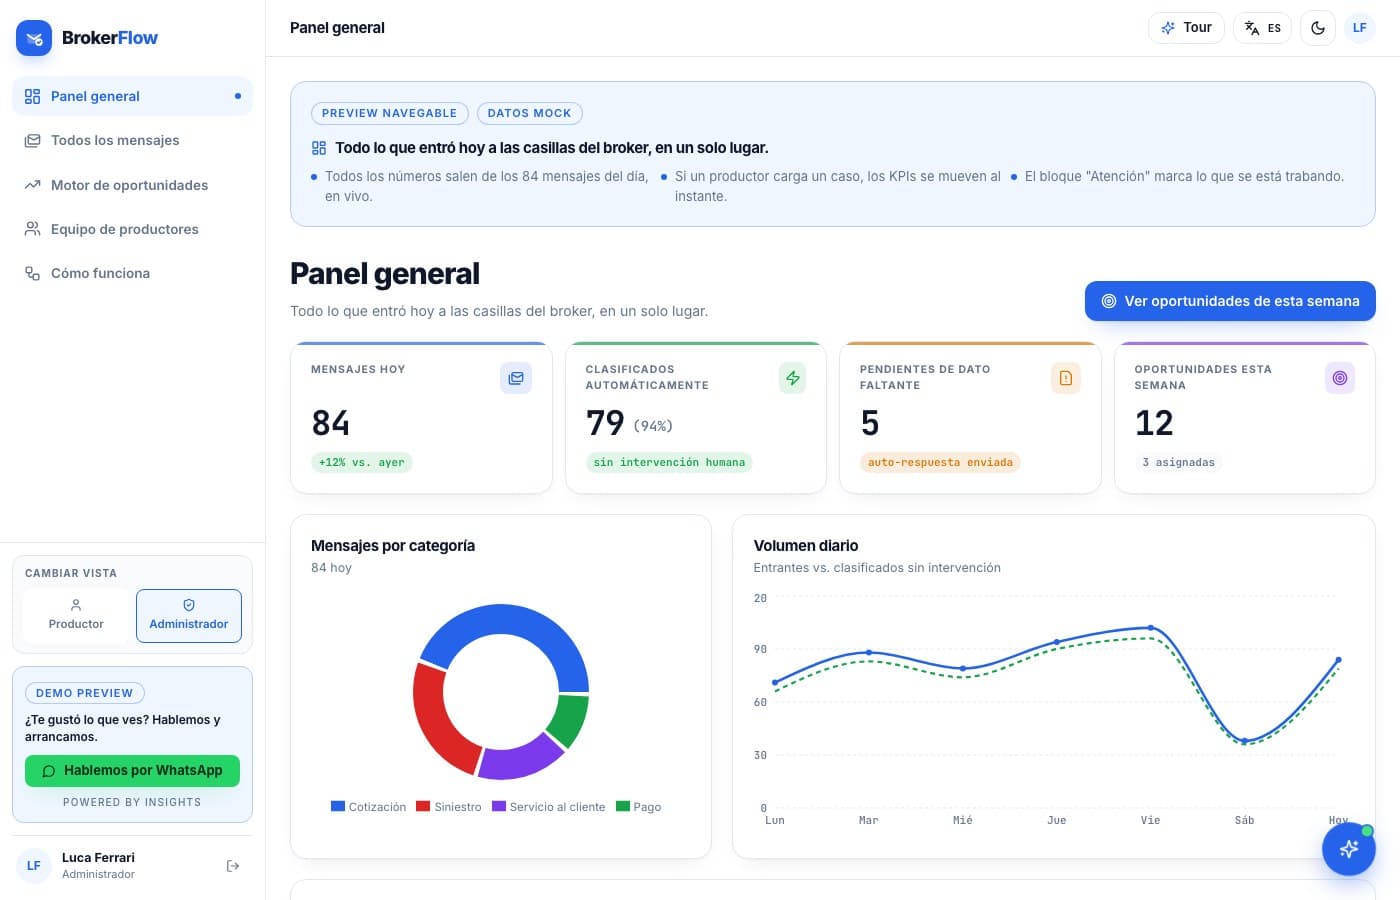Click the DEMO PREVIEW badge
Screen dimensions: 1400x900
click(84, 693)
